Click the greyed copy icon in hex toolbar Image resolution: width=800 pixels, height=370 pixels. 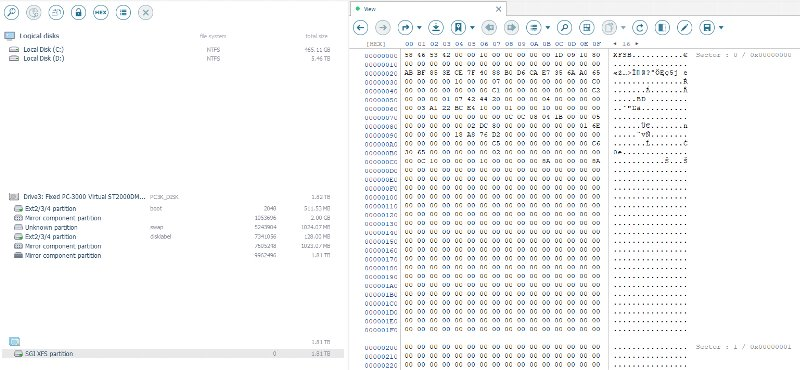click(609, 27)
